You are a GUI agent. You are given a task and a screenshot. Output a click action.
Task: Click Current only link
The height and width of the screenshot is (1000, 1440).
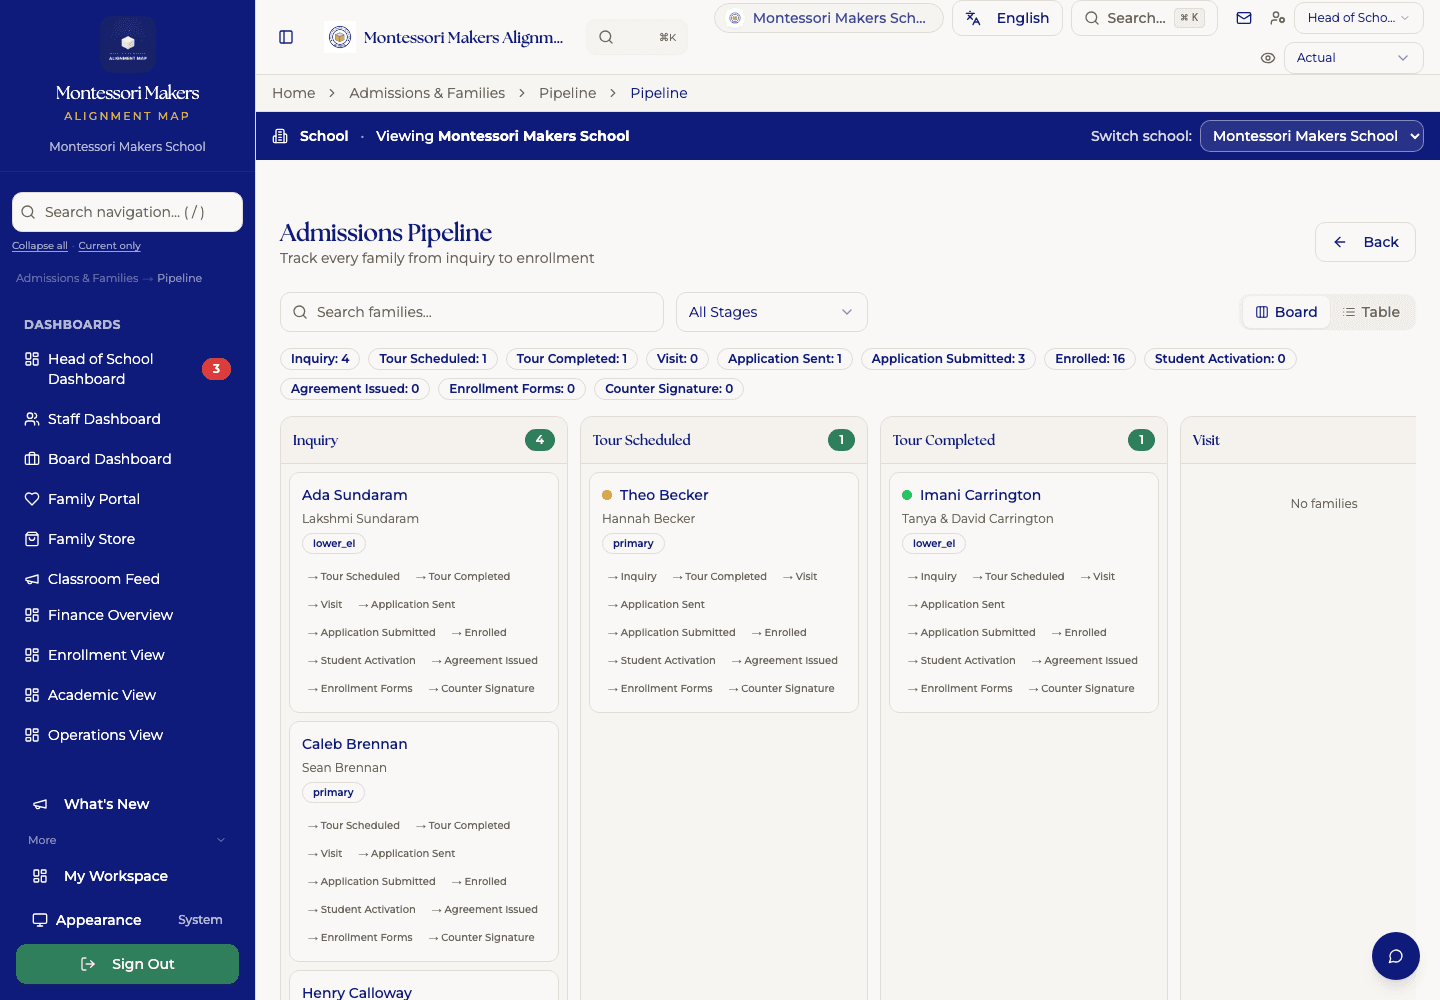pyautogui.click(x=109, y=246)
